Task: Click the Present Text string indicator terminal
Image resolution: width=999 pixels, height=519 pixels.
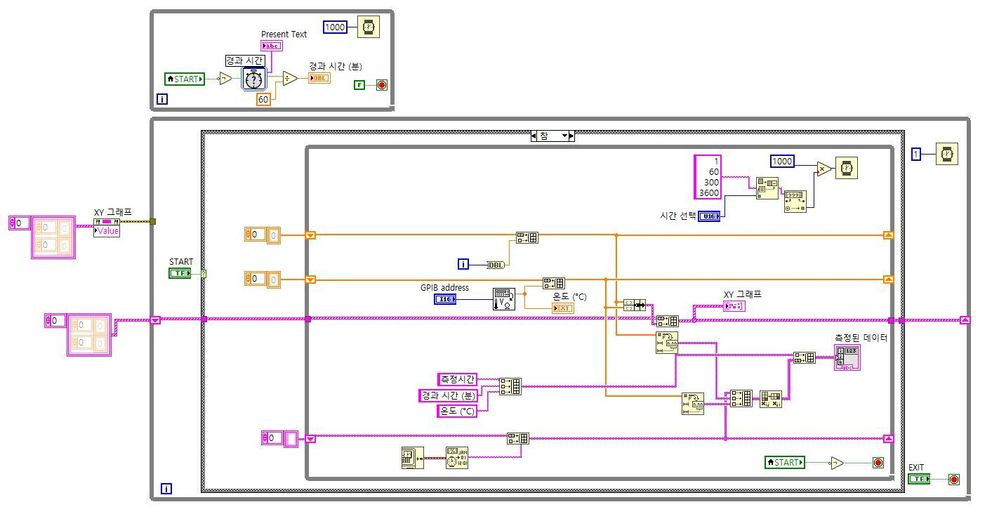Action: (x=271, y=46)
